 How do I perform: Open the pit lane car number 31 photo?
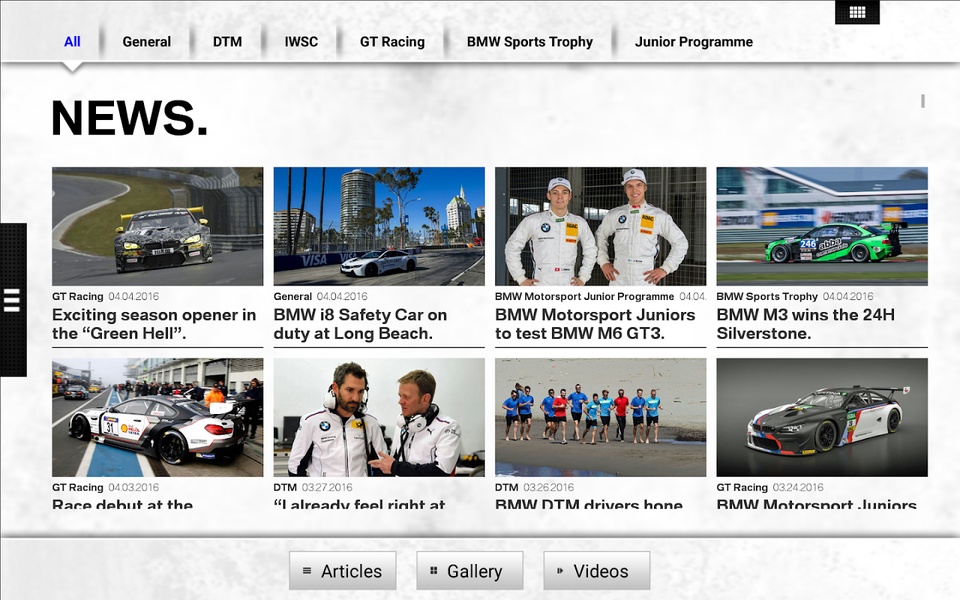[x=157, y=418]
